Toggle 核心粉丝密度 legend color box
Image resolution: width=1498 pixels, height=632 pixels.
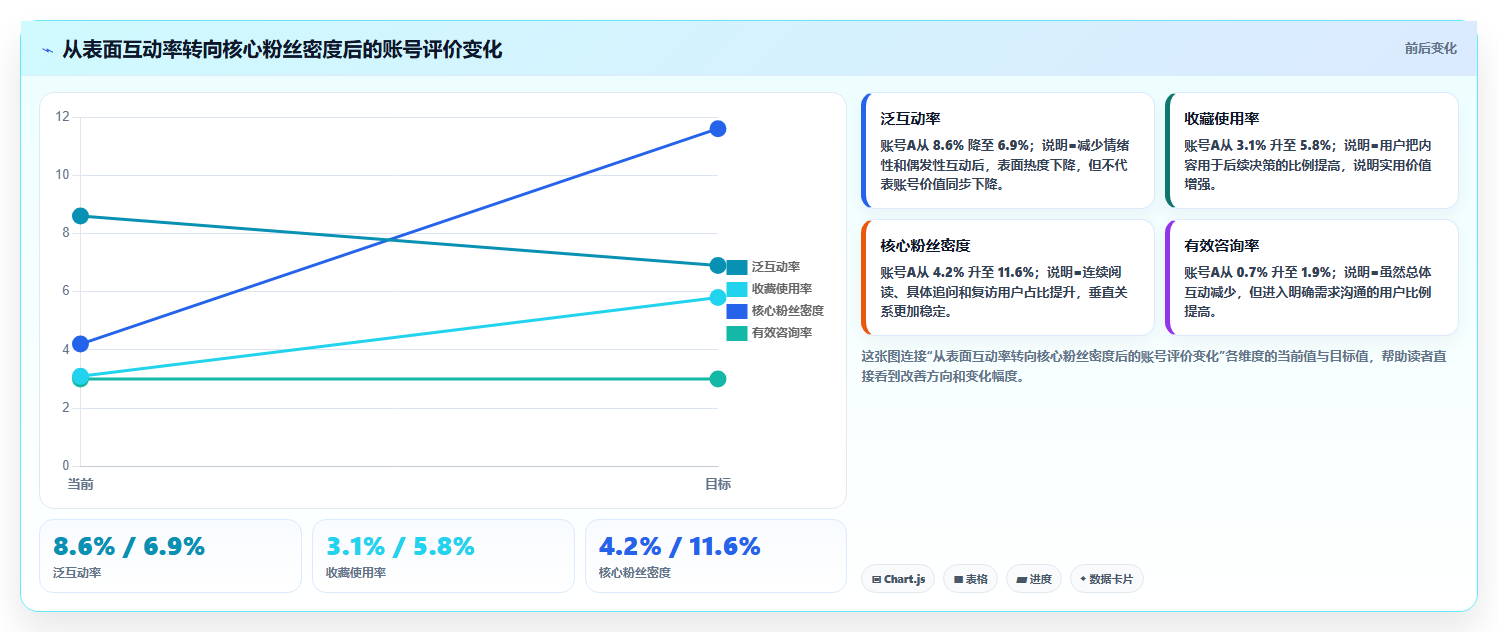coord(737,311)
